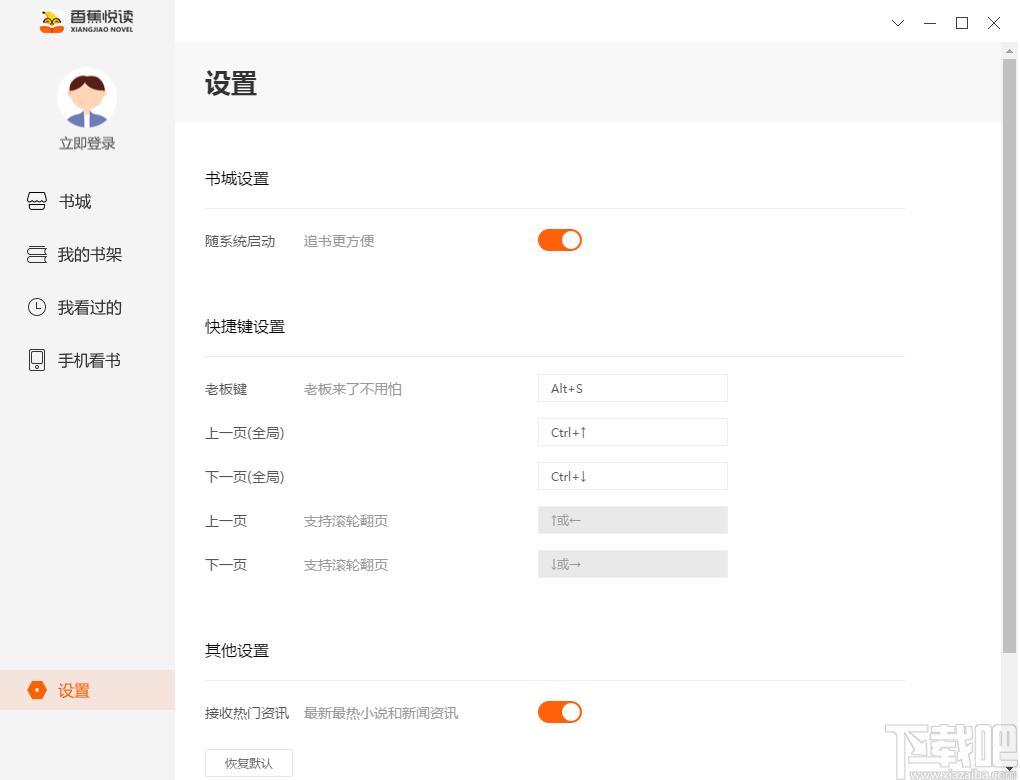Viewport: 1020px width, 780px height.
Task: Click the 我的书架 bookshelf icon
Action: [37, 254]
